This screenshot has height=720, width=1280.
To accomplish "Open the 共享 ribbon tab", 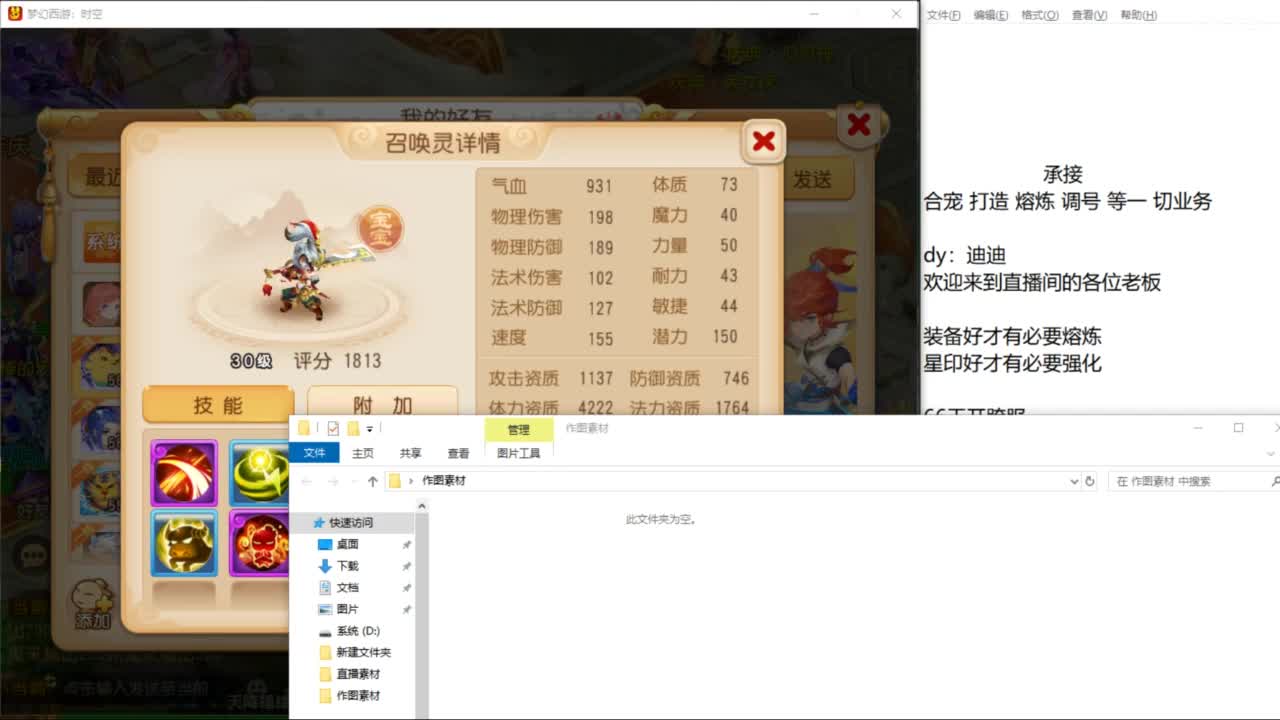I will [x=410, y=453].
